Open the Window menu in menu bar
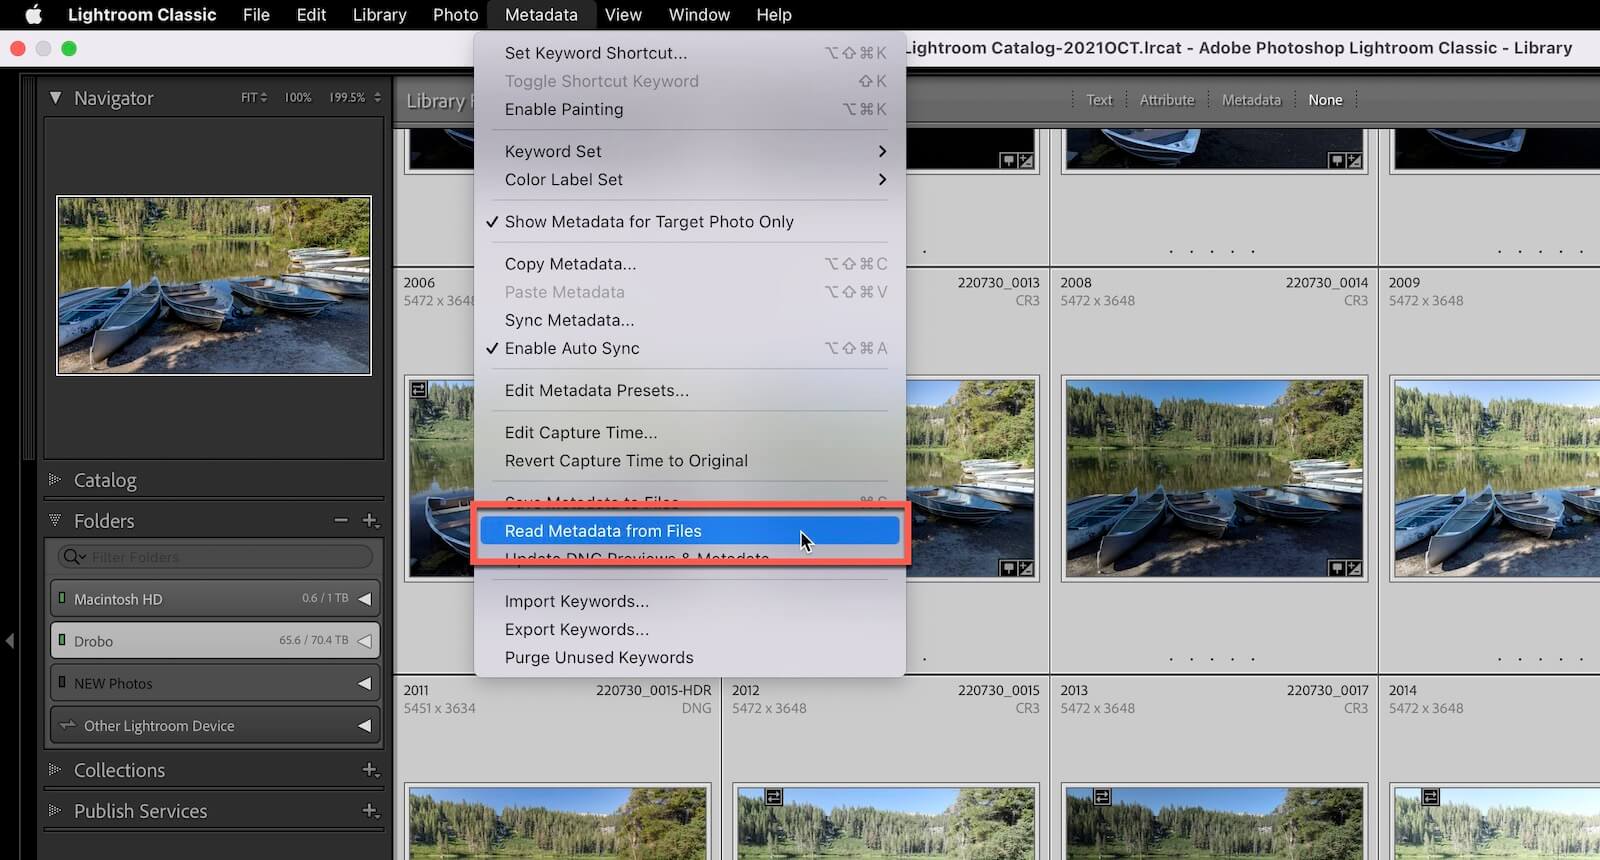 [x=699, y=14]
